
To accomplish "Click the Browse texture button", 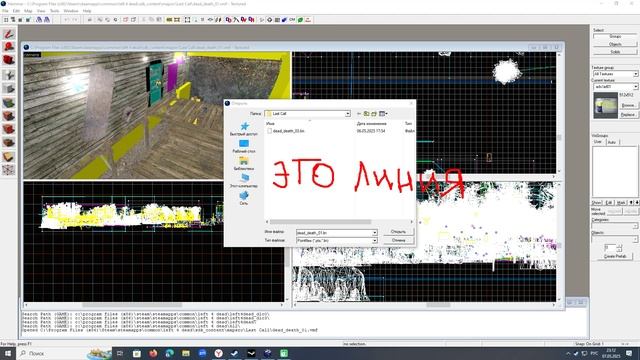I will tap(628, 105).
